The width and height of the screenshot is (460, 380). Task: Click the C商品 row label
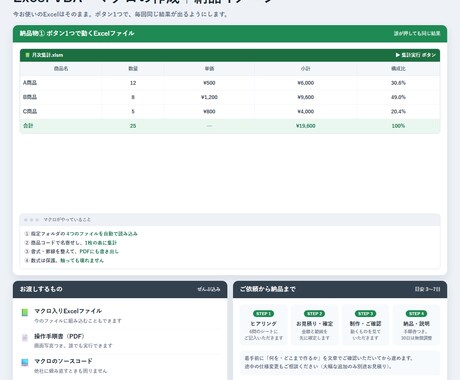pos(30,111)
